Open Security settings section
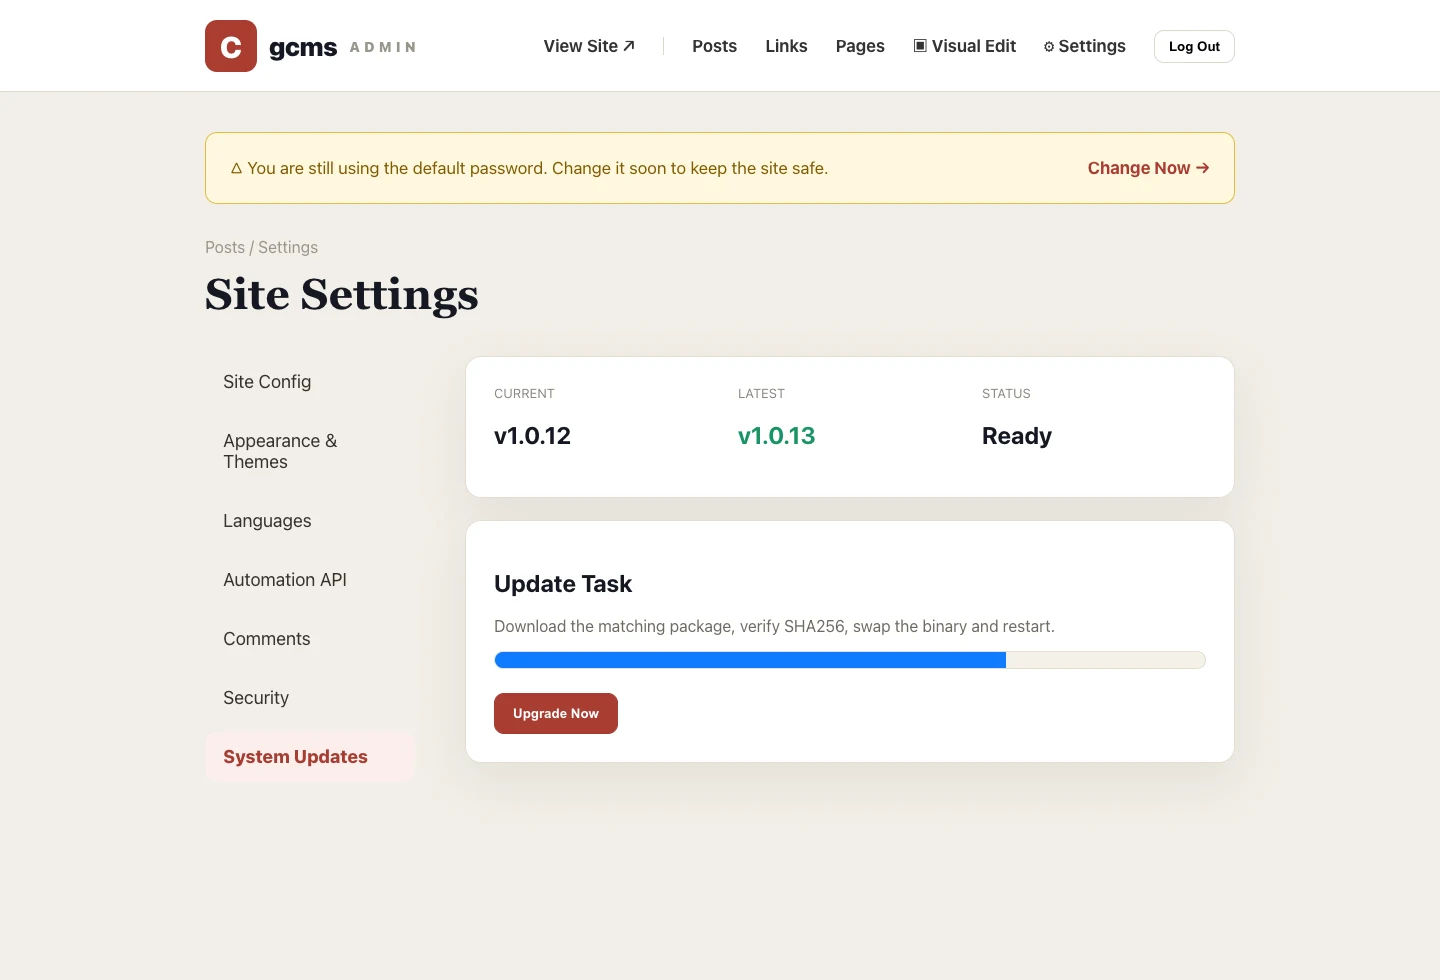This screenshot has height=980, width=1440. point(310,698)
